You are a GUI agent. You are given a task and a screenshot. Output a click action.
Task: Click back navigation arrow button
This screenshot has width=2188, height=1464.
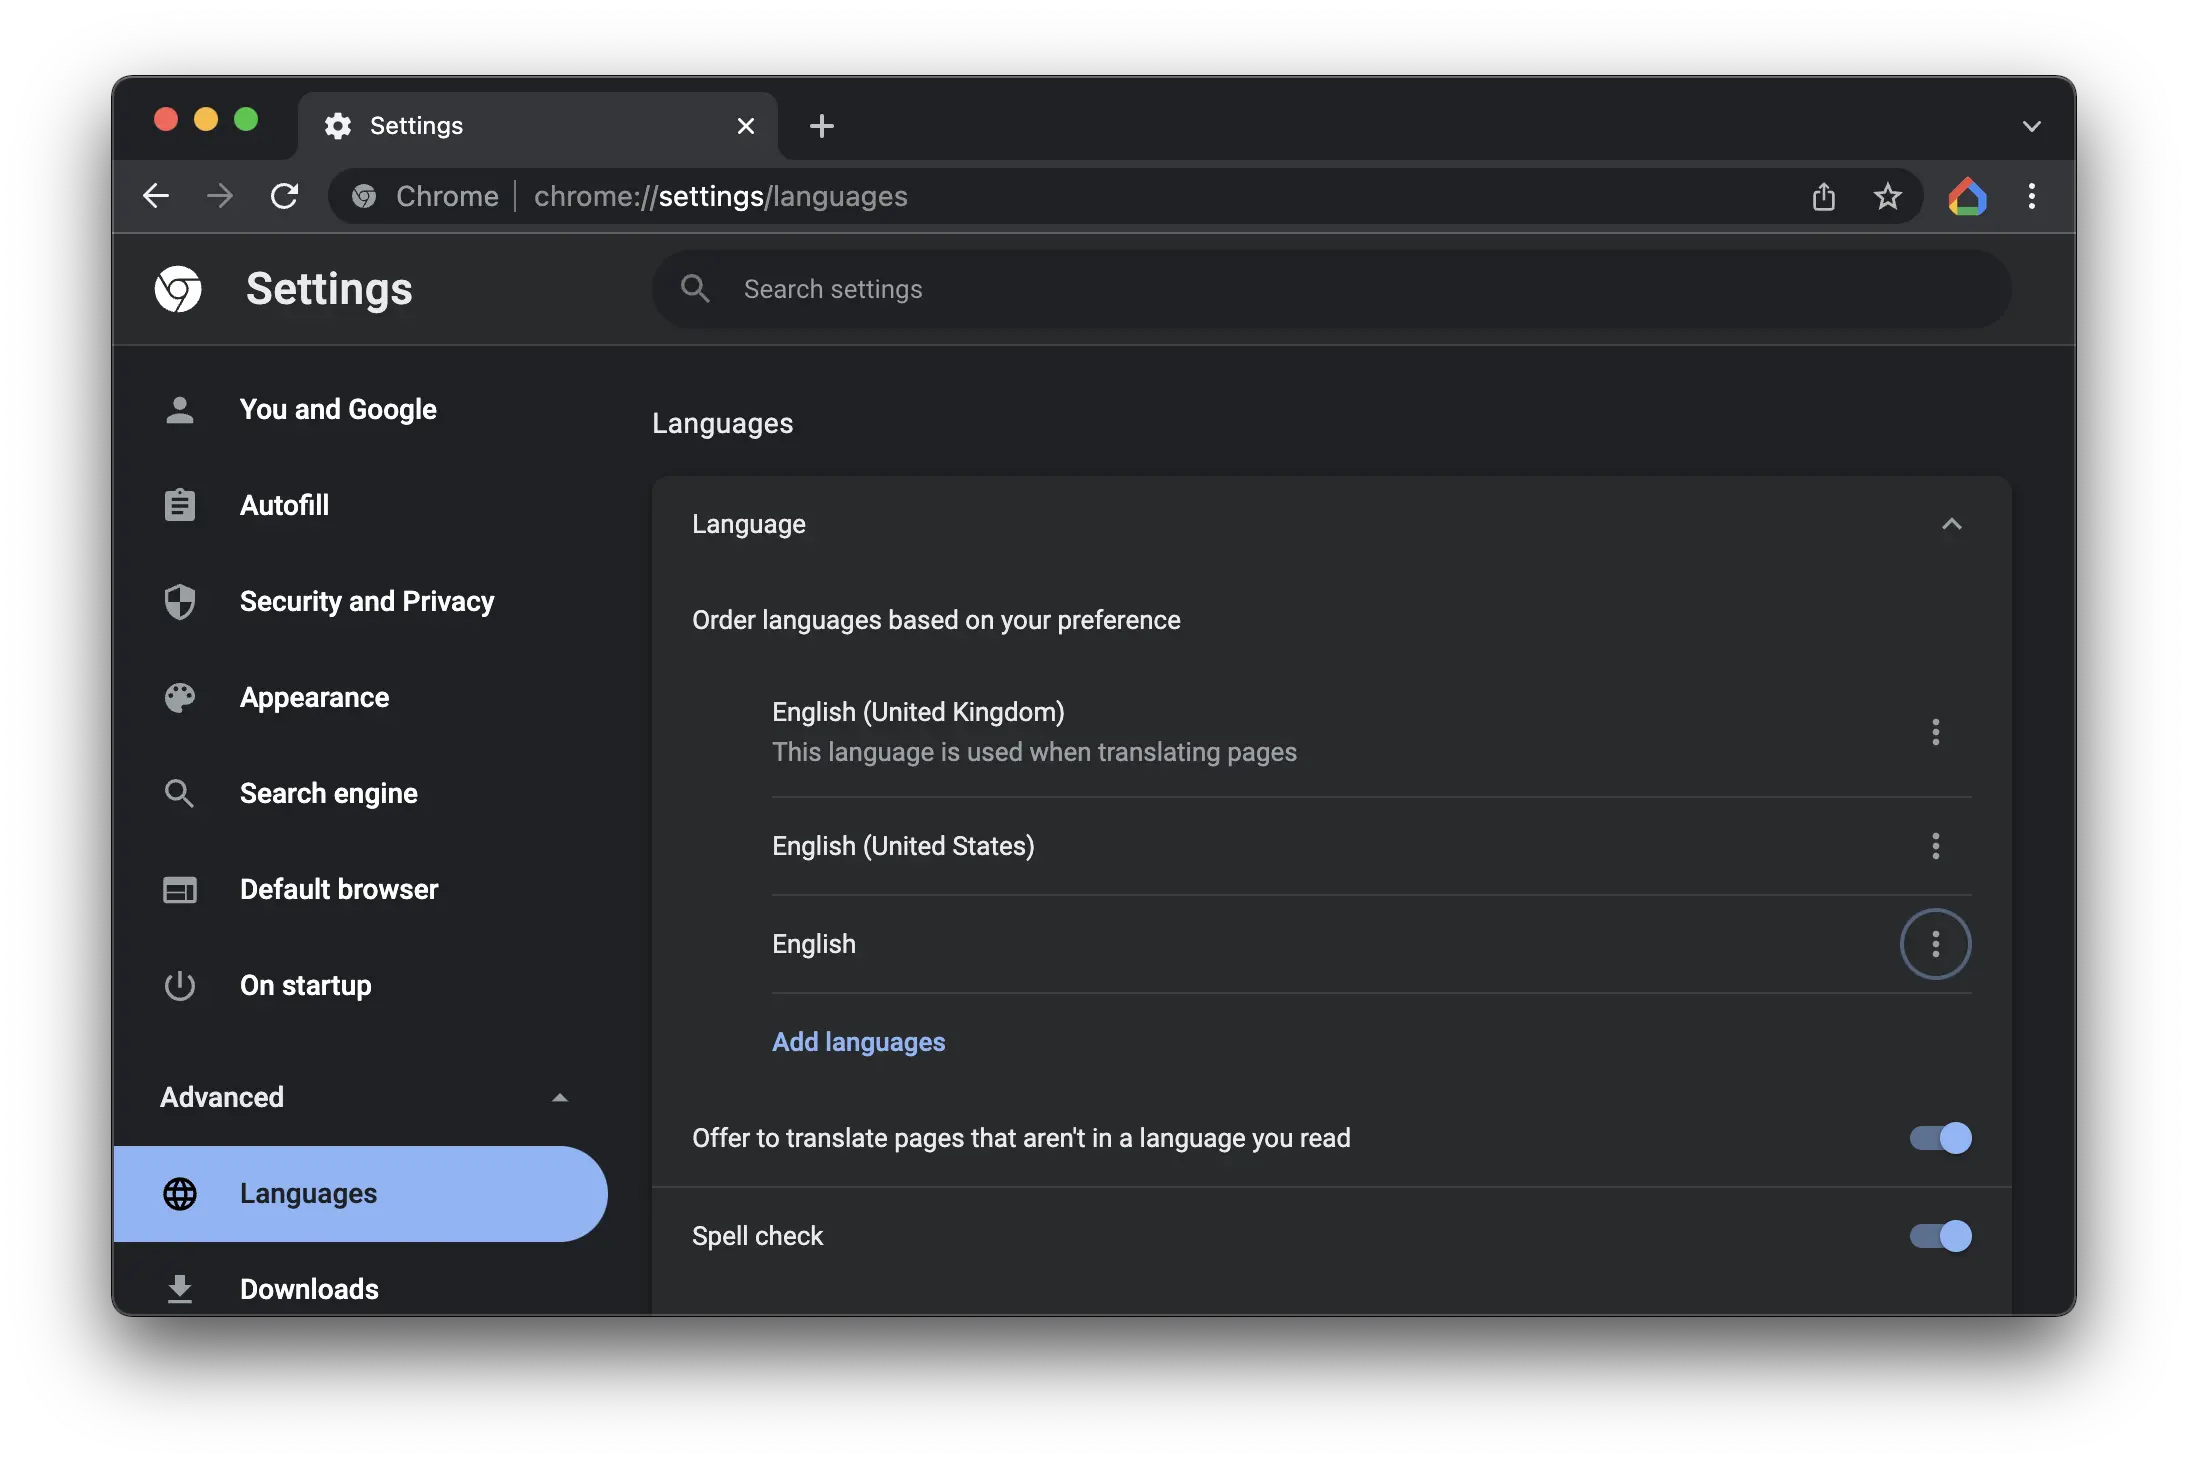154,194
